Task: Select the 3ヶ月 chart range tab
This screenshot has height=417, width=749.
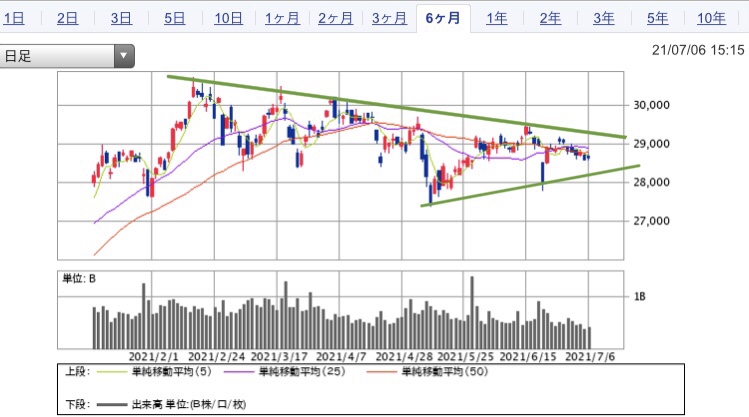Action: coord(389,19)
